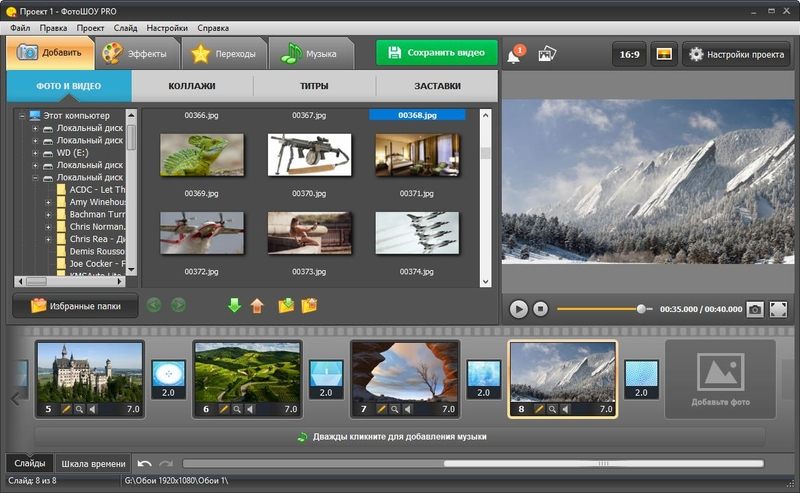Screen dimensions: 800x493
Task: Switch to Шкала времени view
Action: pos(93,463)
